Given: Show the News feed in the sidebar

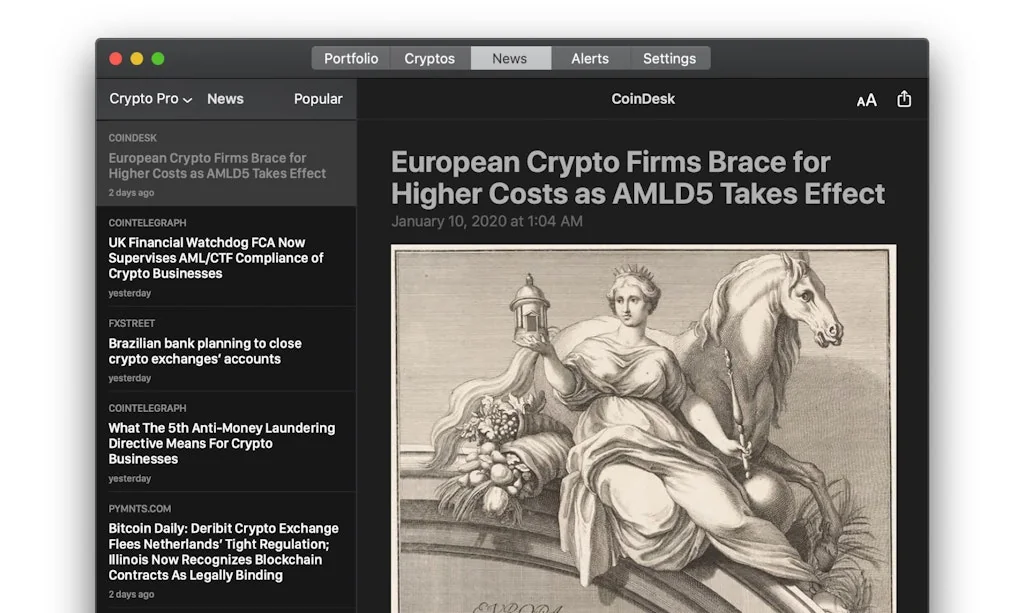Looking at the screenshot, I should (x=224, y=98).
